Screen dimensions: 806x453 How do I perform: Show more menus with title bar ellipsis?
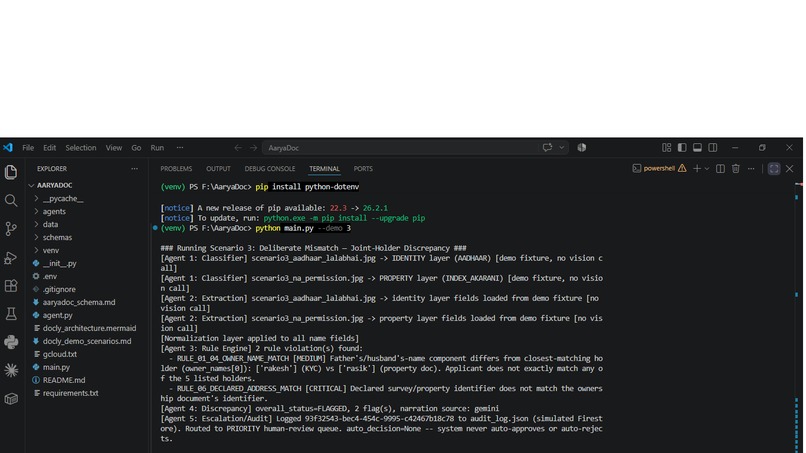(x=180, y=148)
